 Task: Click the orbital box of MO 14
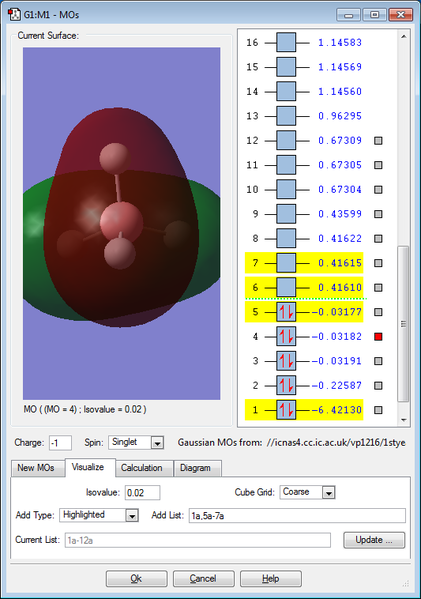286,91
